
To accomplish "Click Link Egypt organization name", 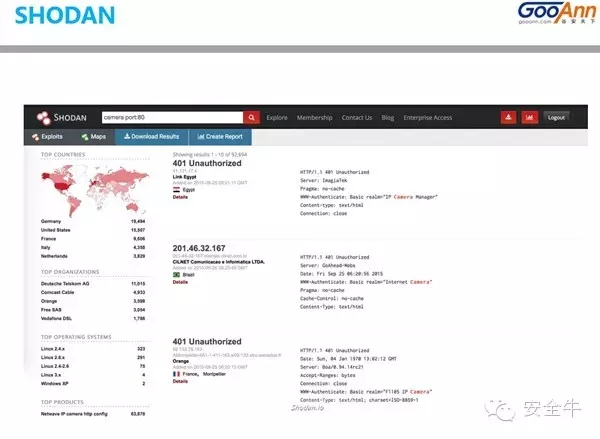I will 184,177.
